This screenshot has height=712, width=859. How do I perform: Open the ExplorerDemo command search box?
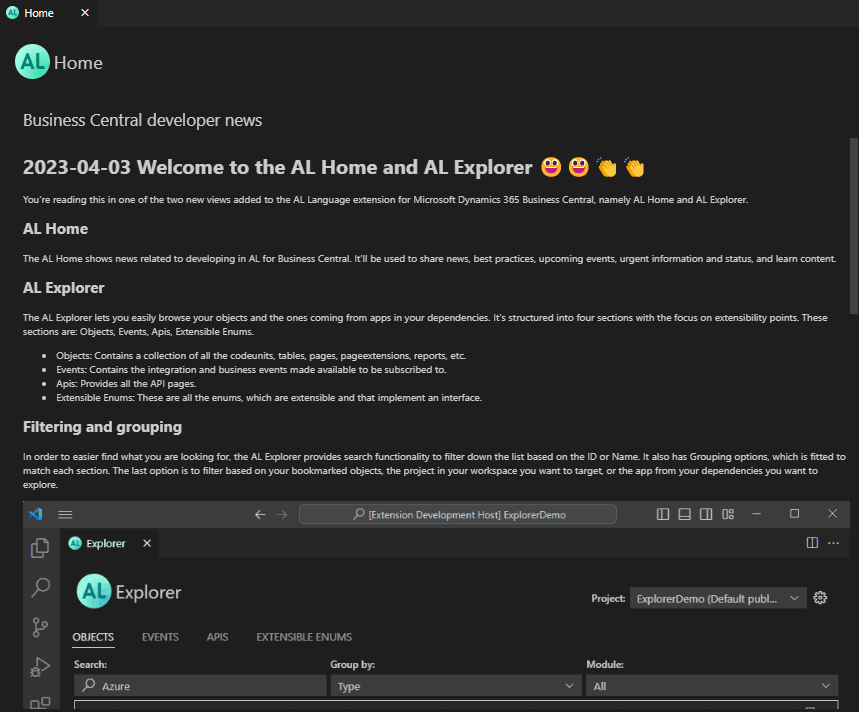[457, 514]
